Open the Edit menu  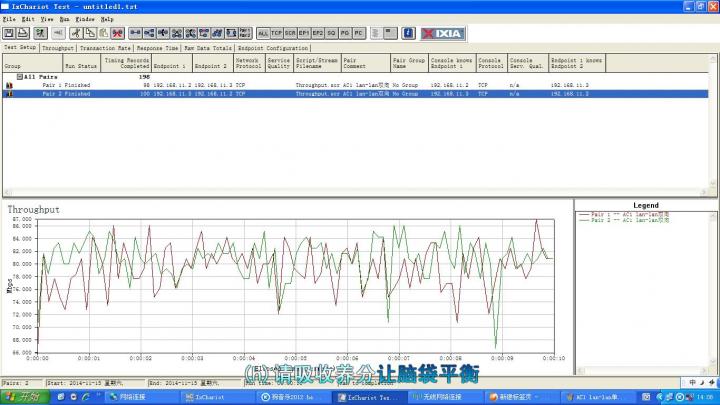(x=28, y=19)
